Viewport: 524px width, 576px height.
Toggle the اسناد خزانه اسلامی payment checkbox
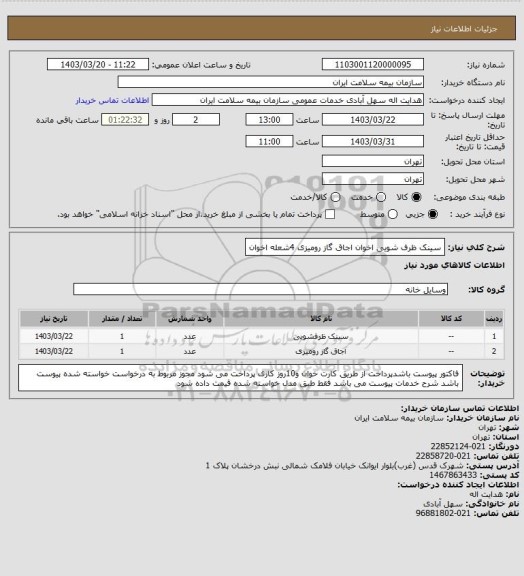[x=330, y=214]
